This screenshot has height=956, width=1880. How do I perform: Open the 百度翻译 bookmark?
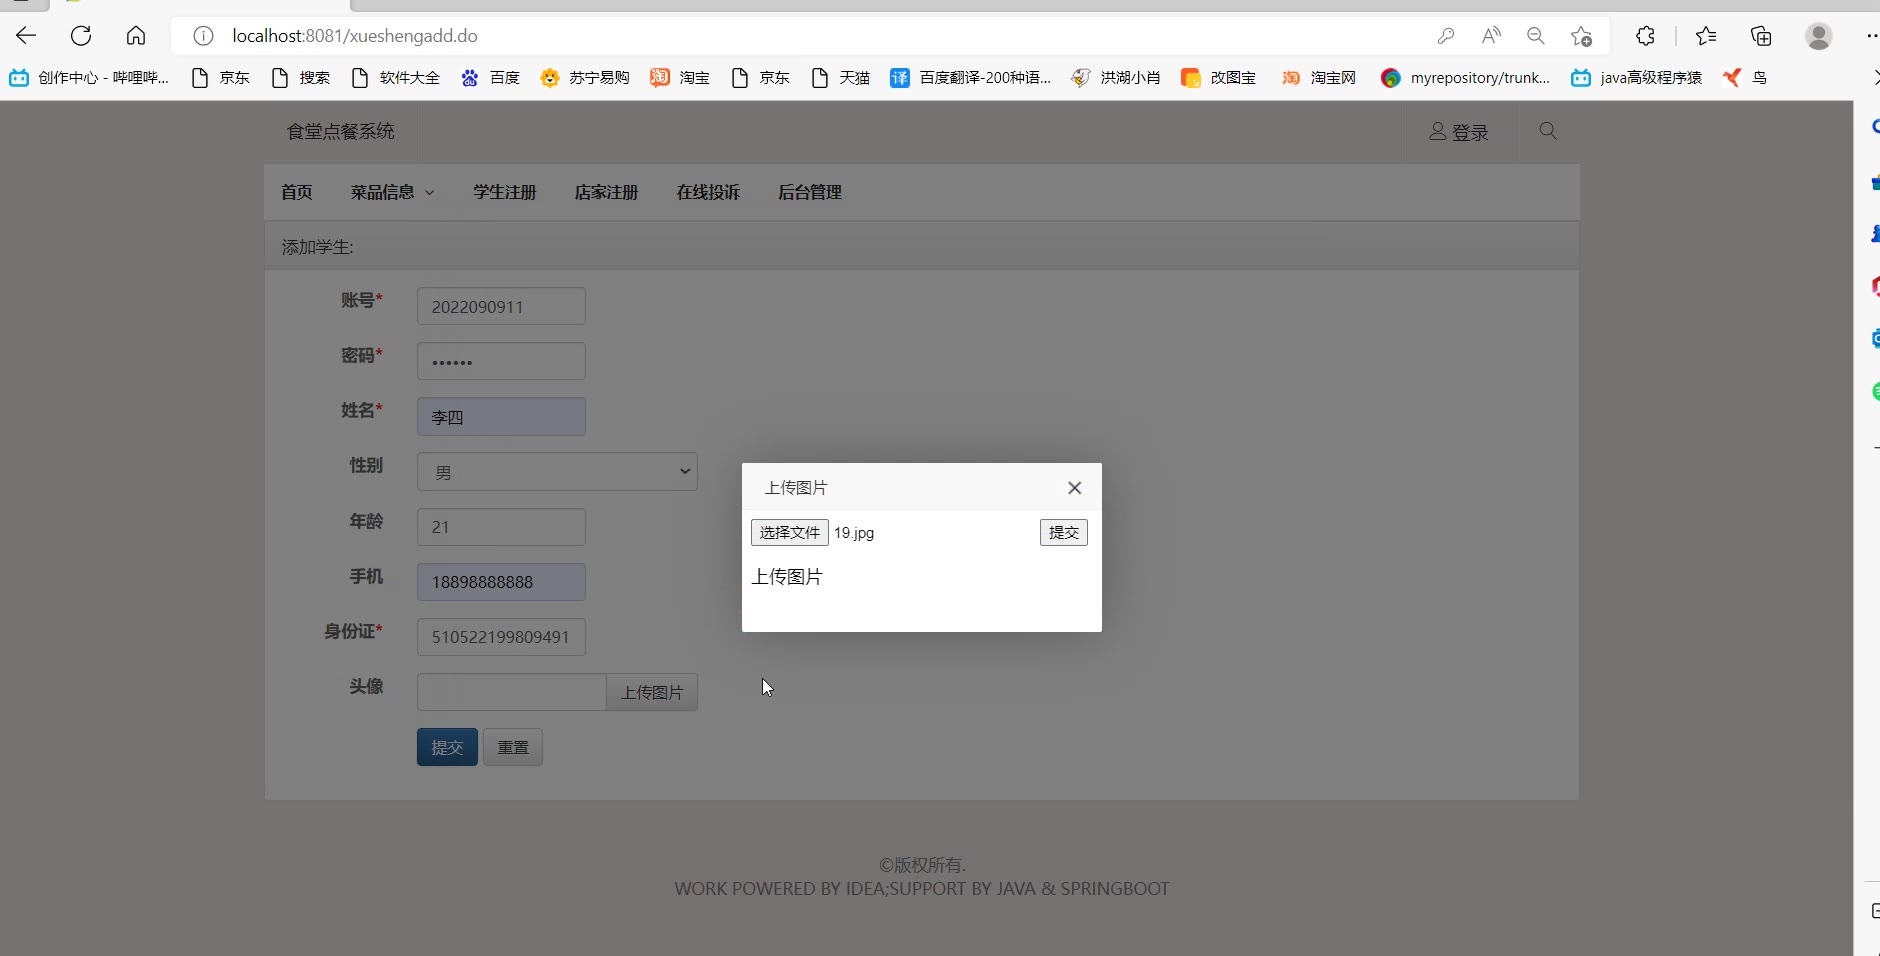[x=971, y=78]
